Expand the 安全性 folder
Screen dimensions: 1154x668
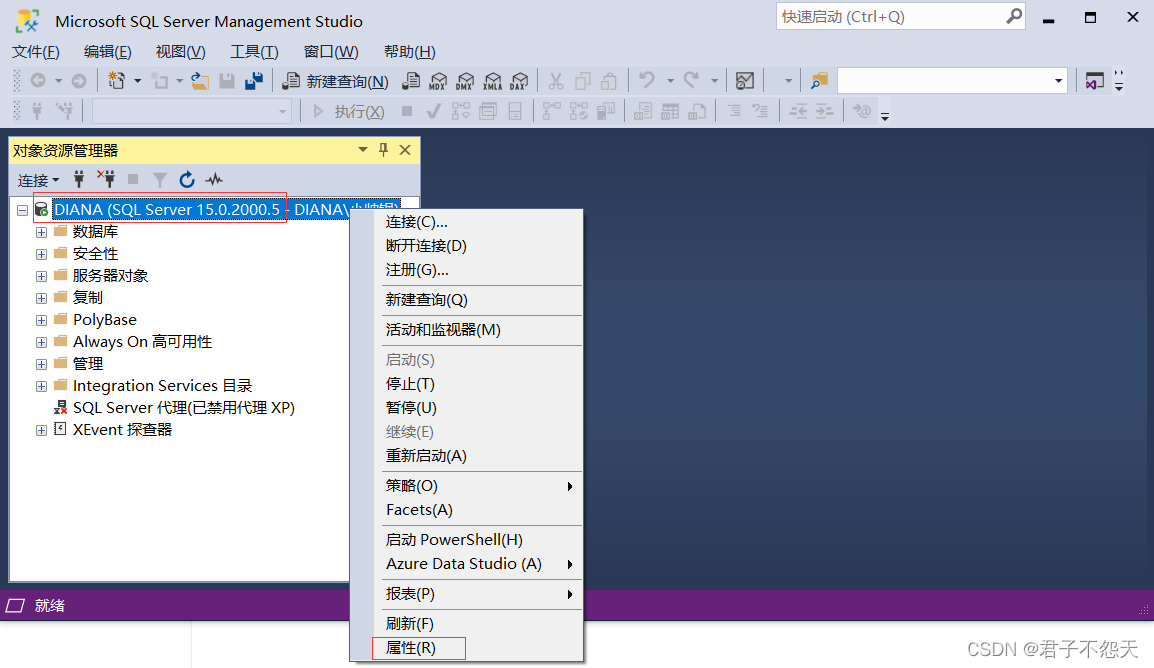coord(41,254)
